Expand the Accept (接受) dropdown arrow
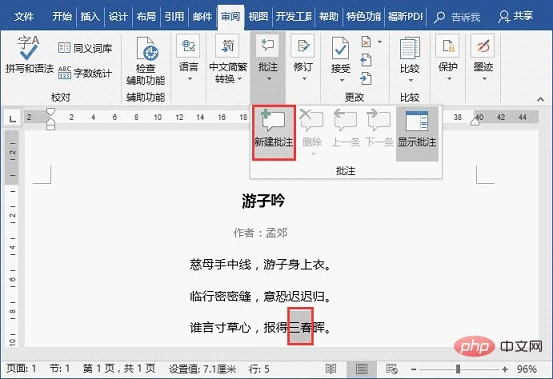The height and width of the screenshot is (379, 553). (341, 80)
